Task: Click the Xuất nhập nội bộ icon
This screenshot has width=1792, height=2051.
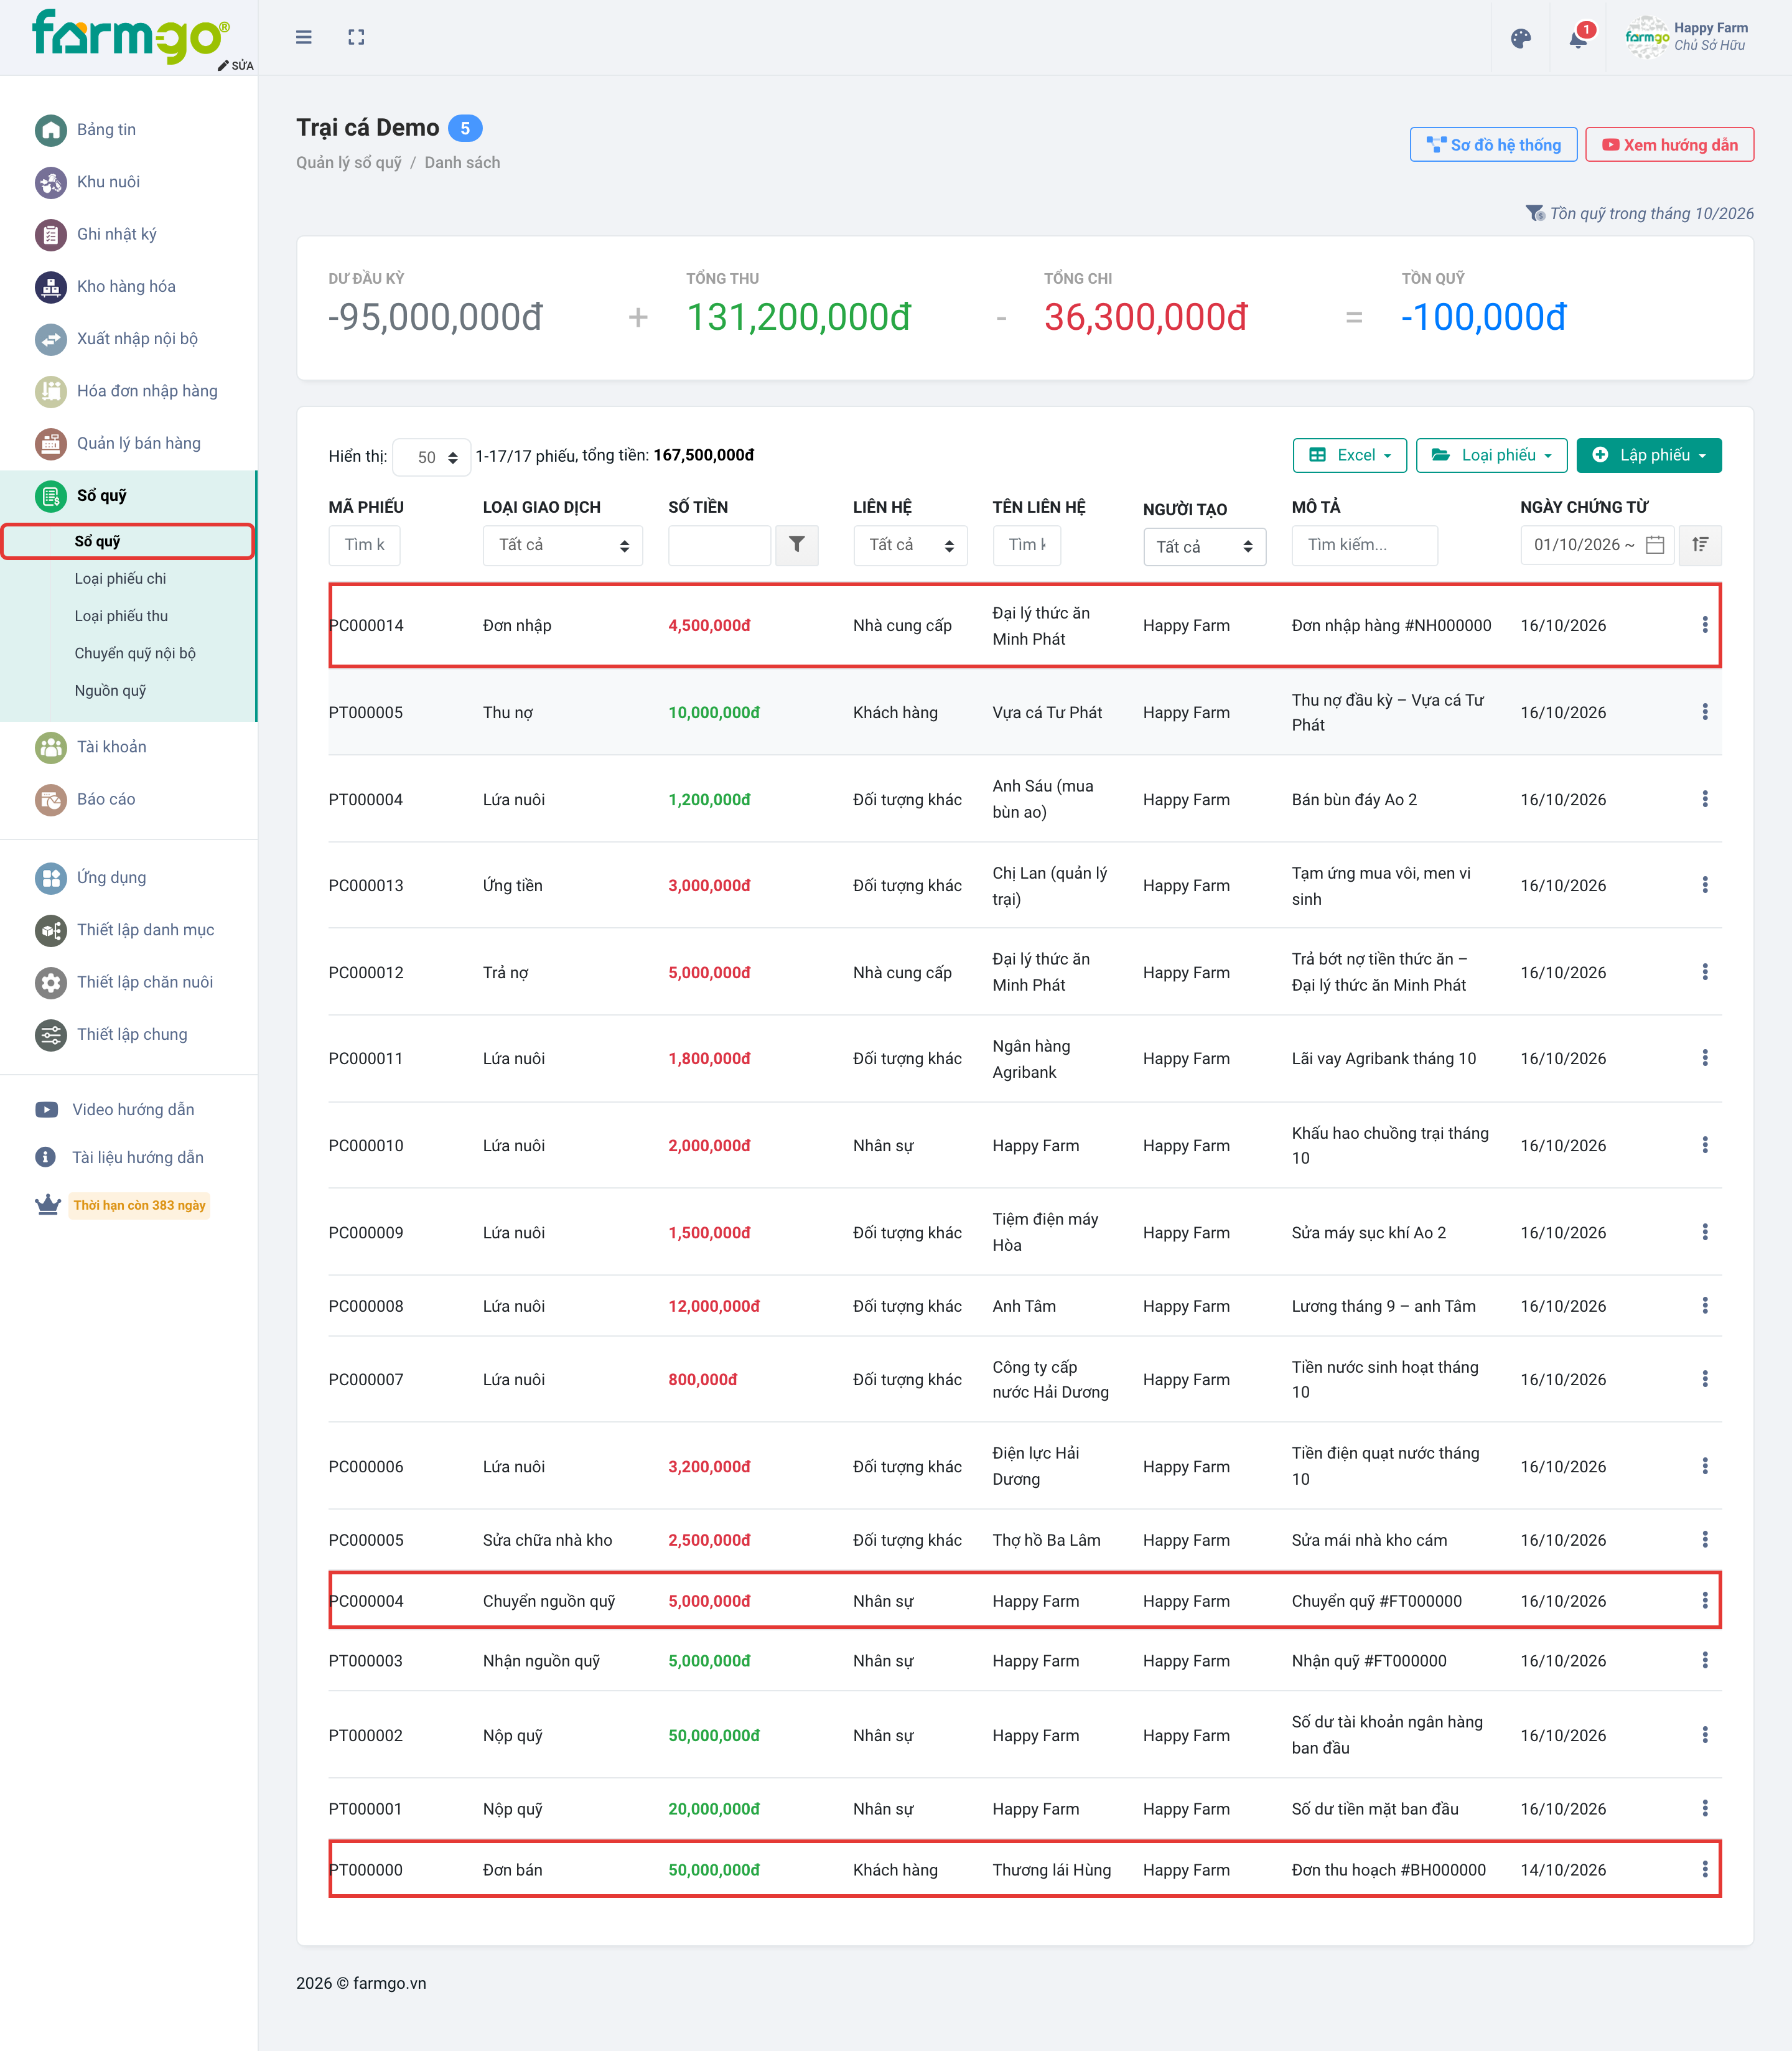Action: (51, 339)
